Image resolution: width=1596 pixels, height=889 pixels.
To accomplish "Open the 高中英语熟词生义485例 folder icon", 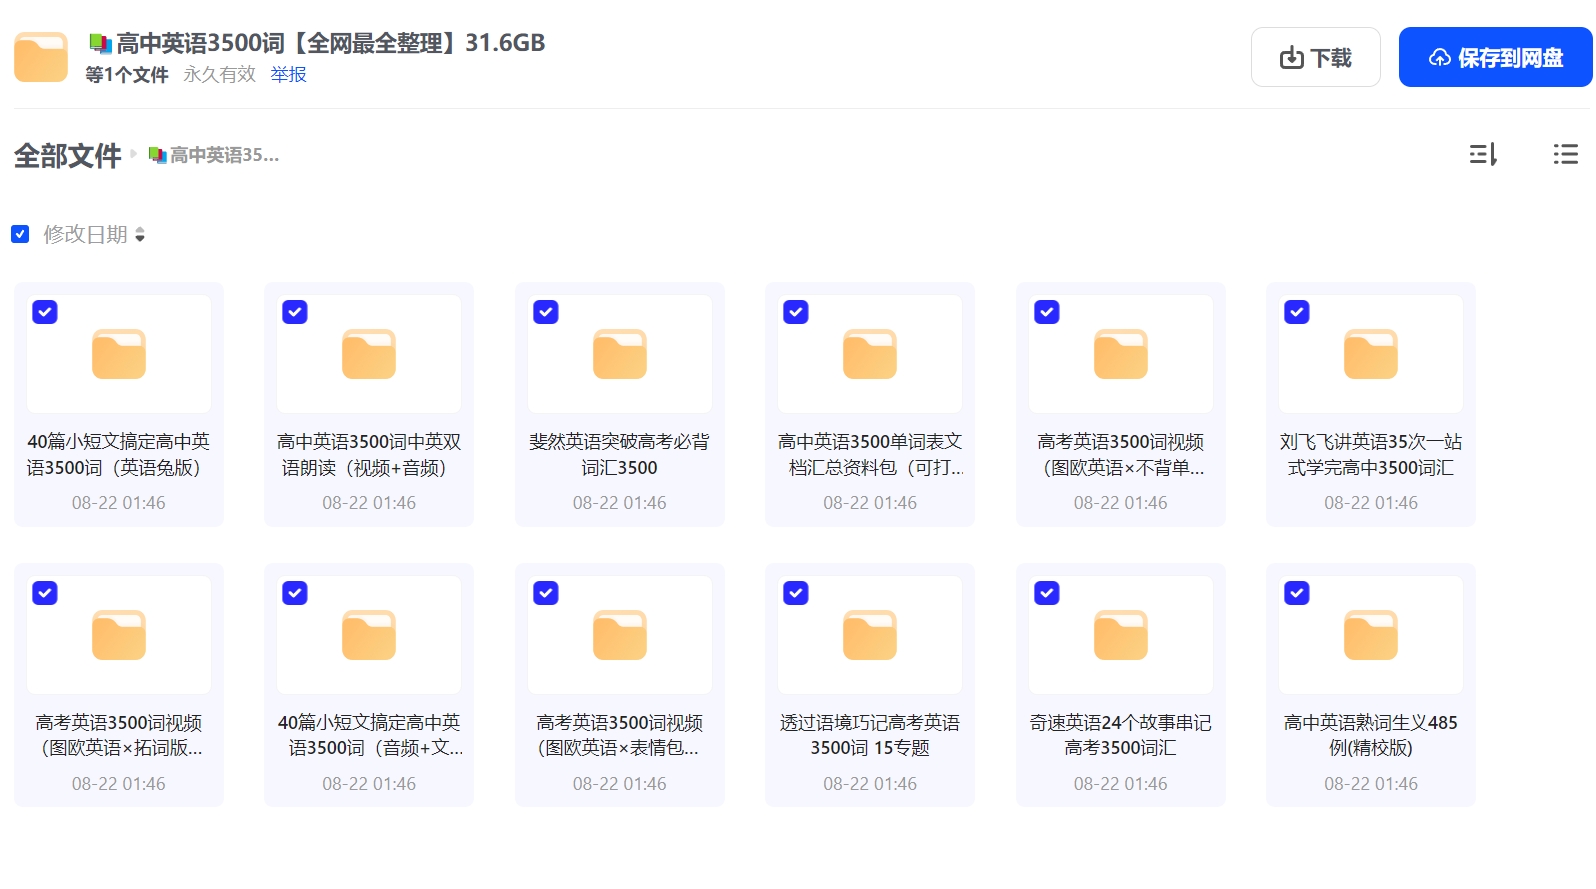I will 1370,635.
